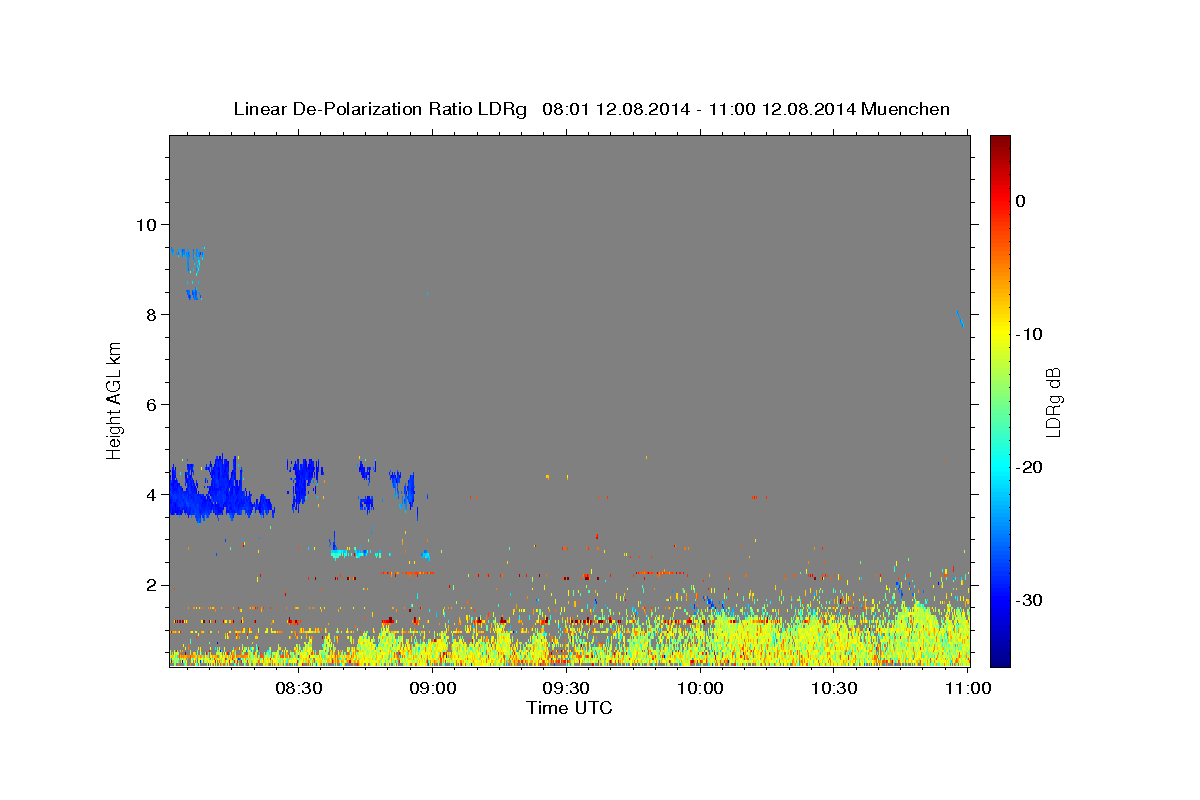Click the height tick label 10
1200x800 pixels.
146,224
